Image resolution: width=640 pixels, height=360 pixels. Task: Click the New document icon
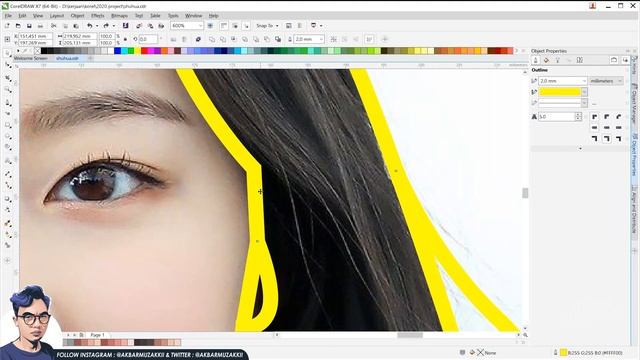click(7, 26)
